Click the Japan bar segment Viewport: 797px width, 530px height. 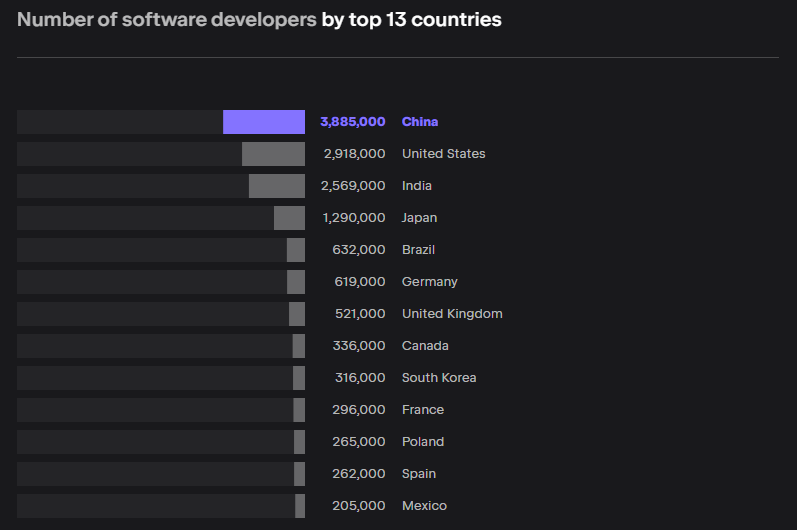(x=289, y=218)
